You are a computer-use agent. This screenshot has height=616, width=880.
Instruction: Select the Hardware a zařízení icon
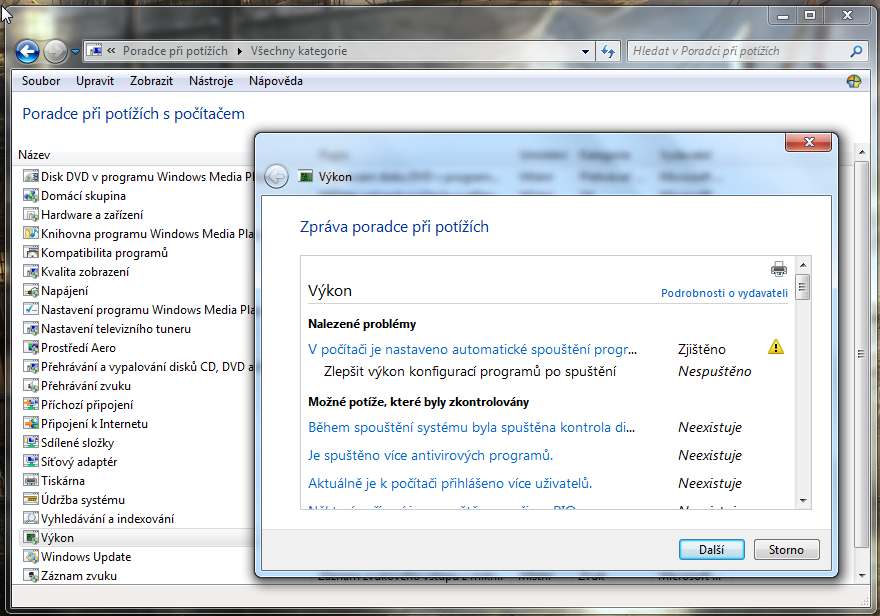point(31,215)
